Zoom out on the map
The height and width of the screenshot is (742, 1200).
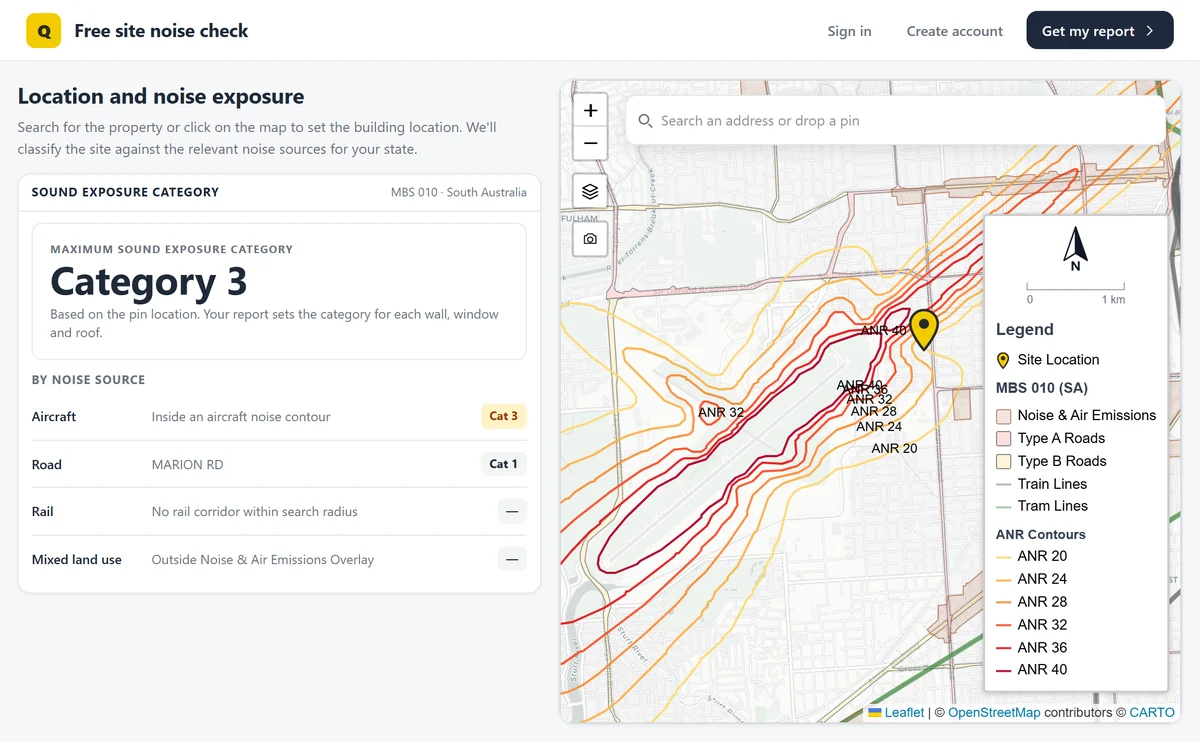(590, 144)
